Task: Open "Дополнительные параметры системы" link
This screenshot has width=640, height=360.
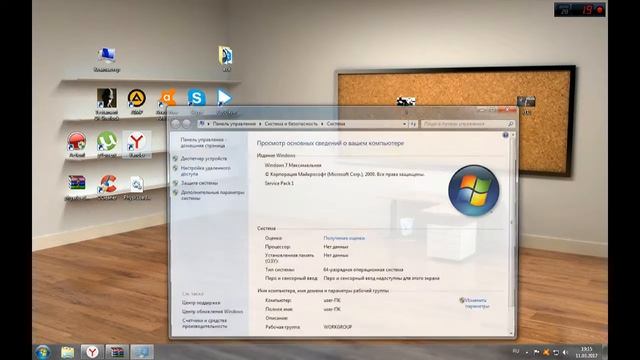Action: (212, 195)
